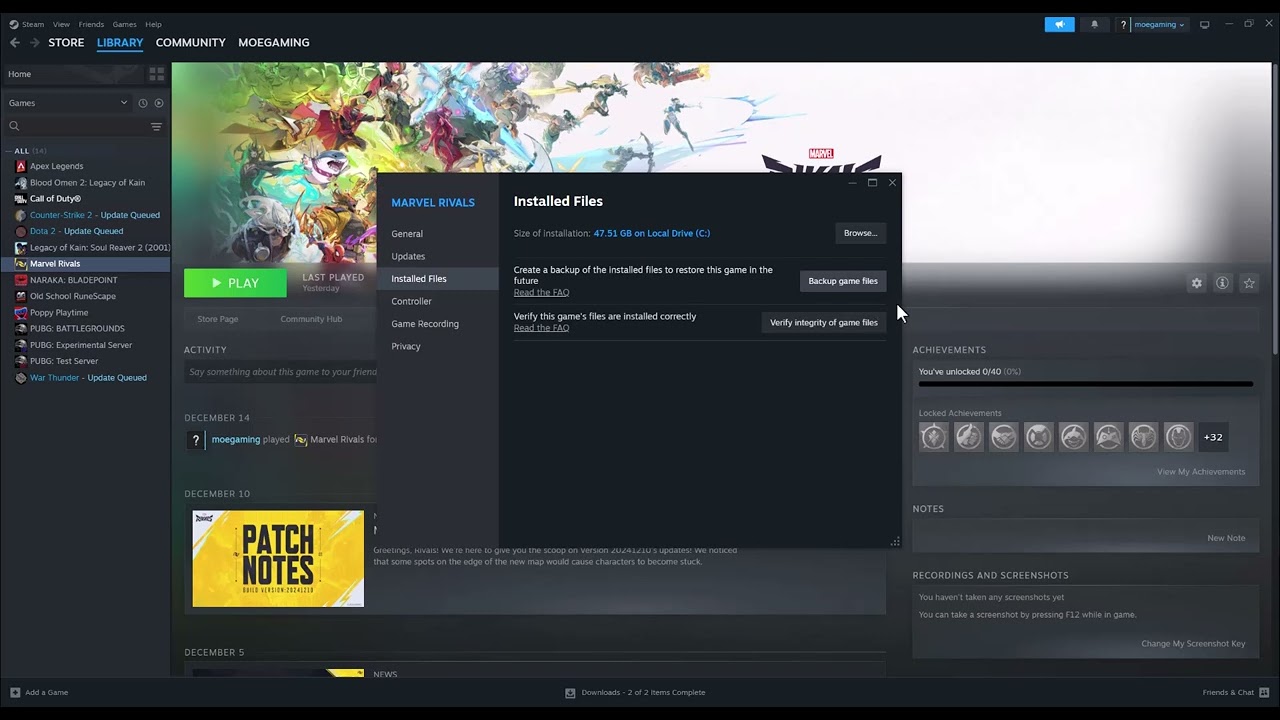Click View My Achievements link
1280x720 pixels.
click(x=1201, y=472)
